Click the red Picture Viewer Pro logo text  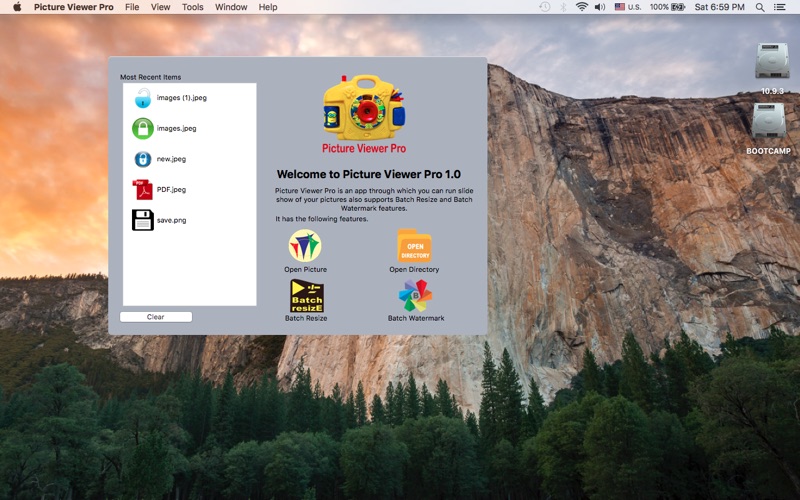tap(364, 148)
